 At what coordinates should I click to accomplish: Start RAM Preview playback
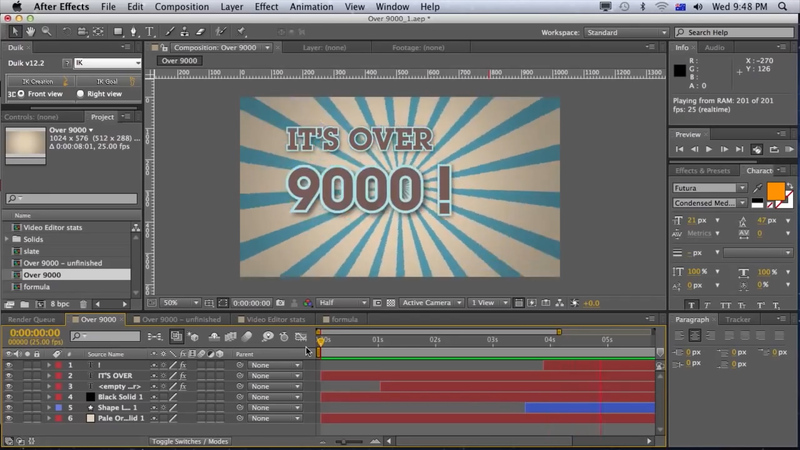[x=789, y=149]
